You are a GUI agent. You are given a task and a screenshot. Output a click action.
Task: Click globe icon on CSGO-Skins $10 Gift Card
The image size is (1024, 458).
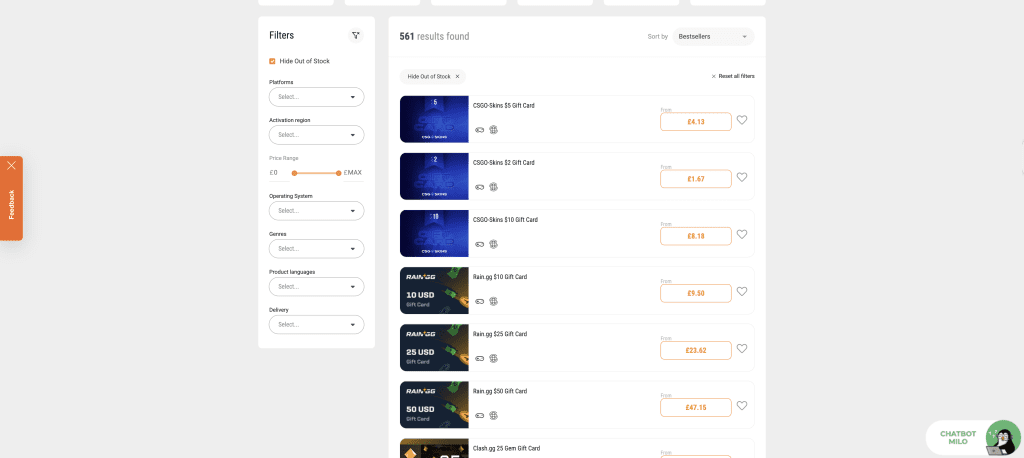[494, 244]
